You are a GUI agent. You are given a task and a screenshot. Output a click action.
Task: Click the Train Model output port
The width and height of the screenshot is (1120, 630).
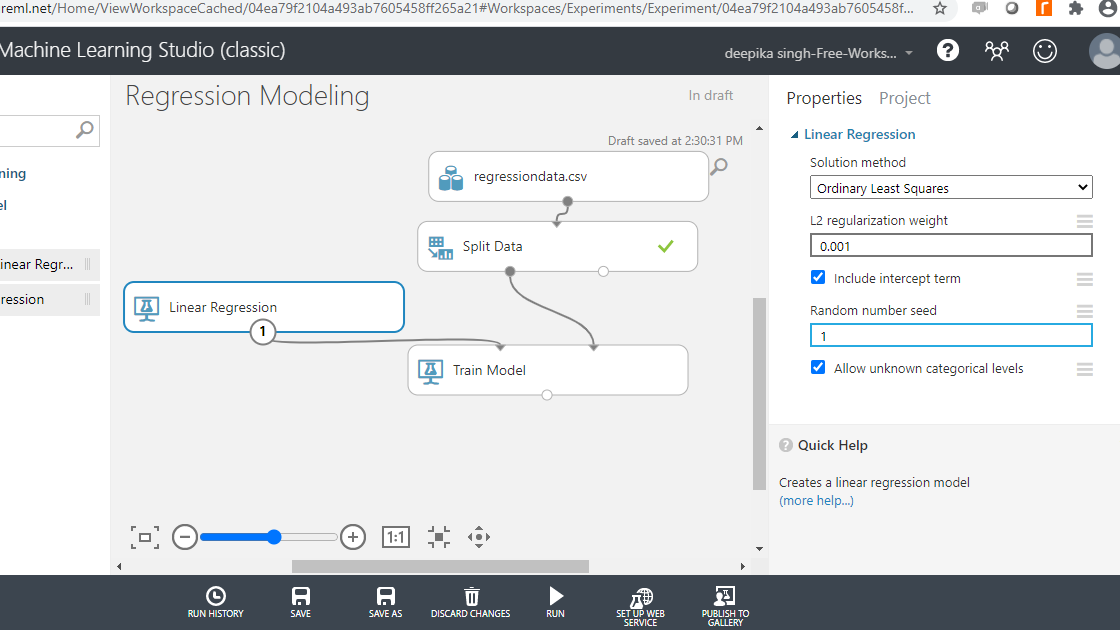pos(547,395)
